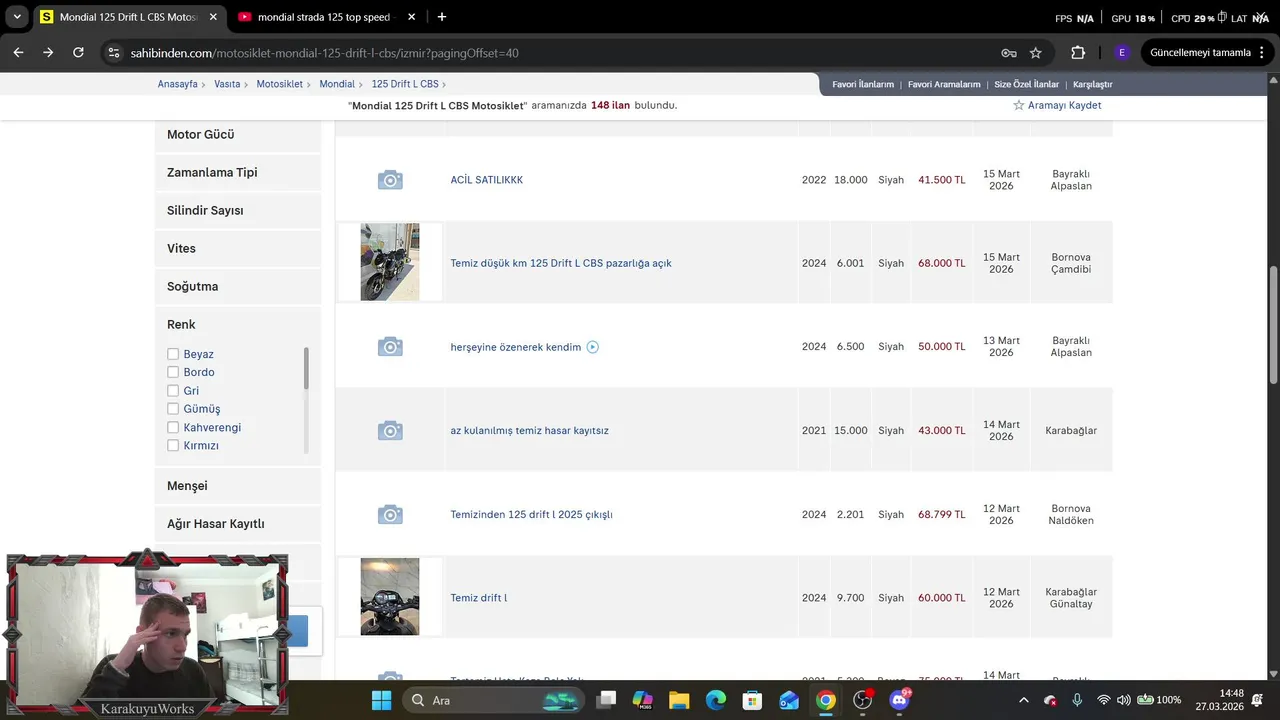
Task: Click camera placeholder of 68.799 TL listing
Action: (x=390, y=514)
